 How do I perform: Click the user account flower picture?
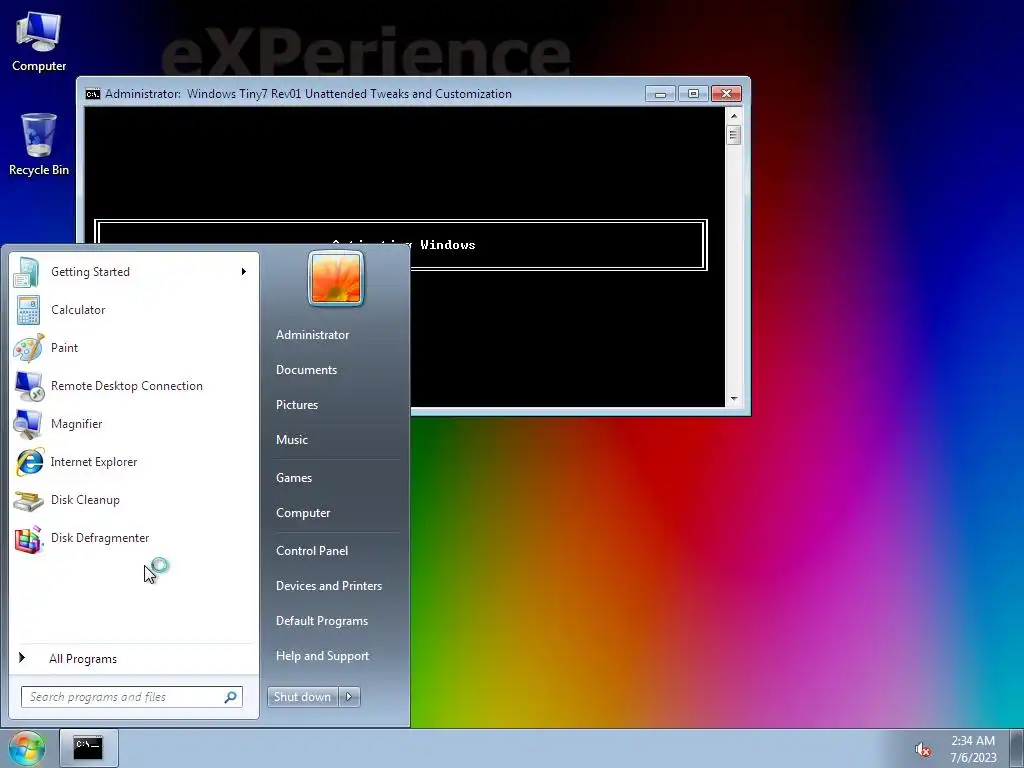click(336, 279)
